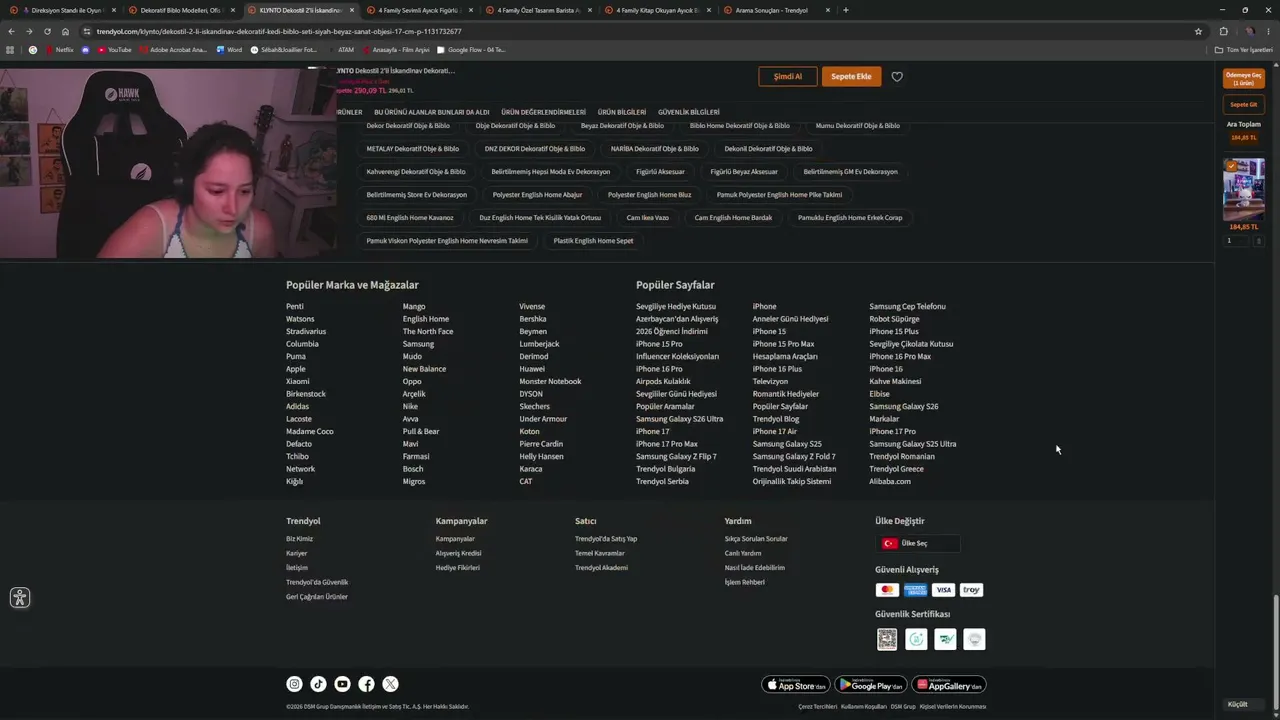Open the Chrome three-dot menu
The height and width of the screenshot is (720, 1280).
(x=1267, y=31)
